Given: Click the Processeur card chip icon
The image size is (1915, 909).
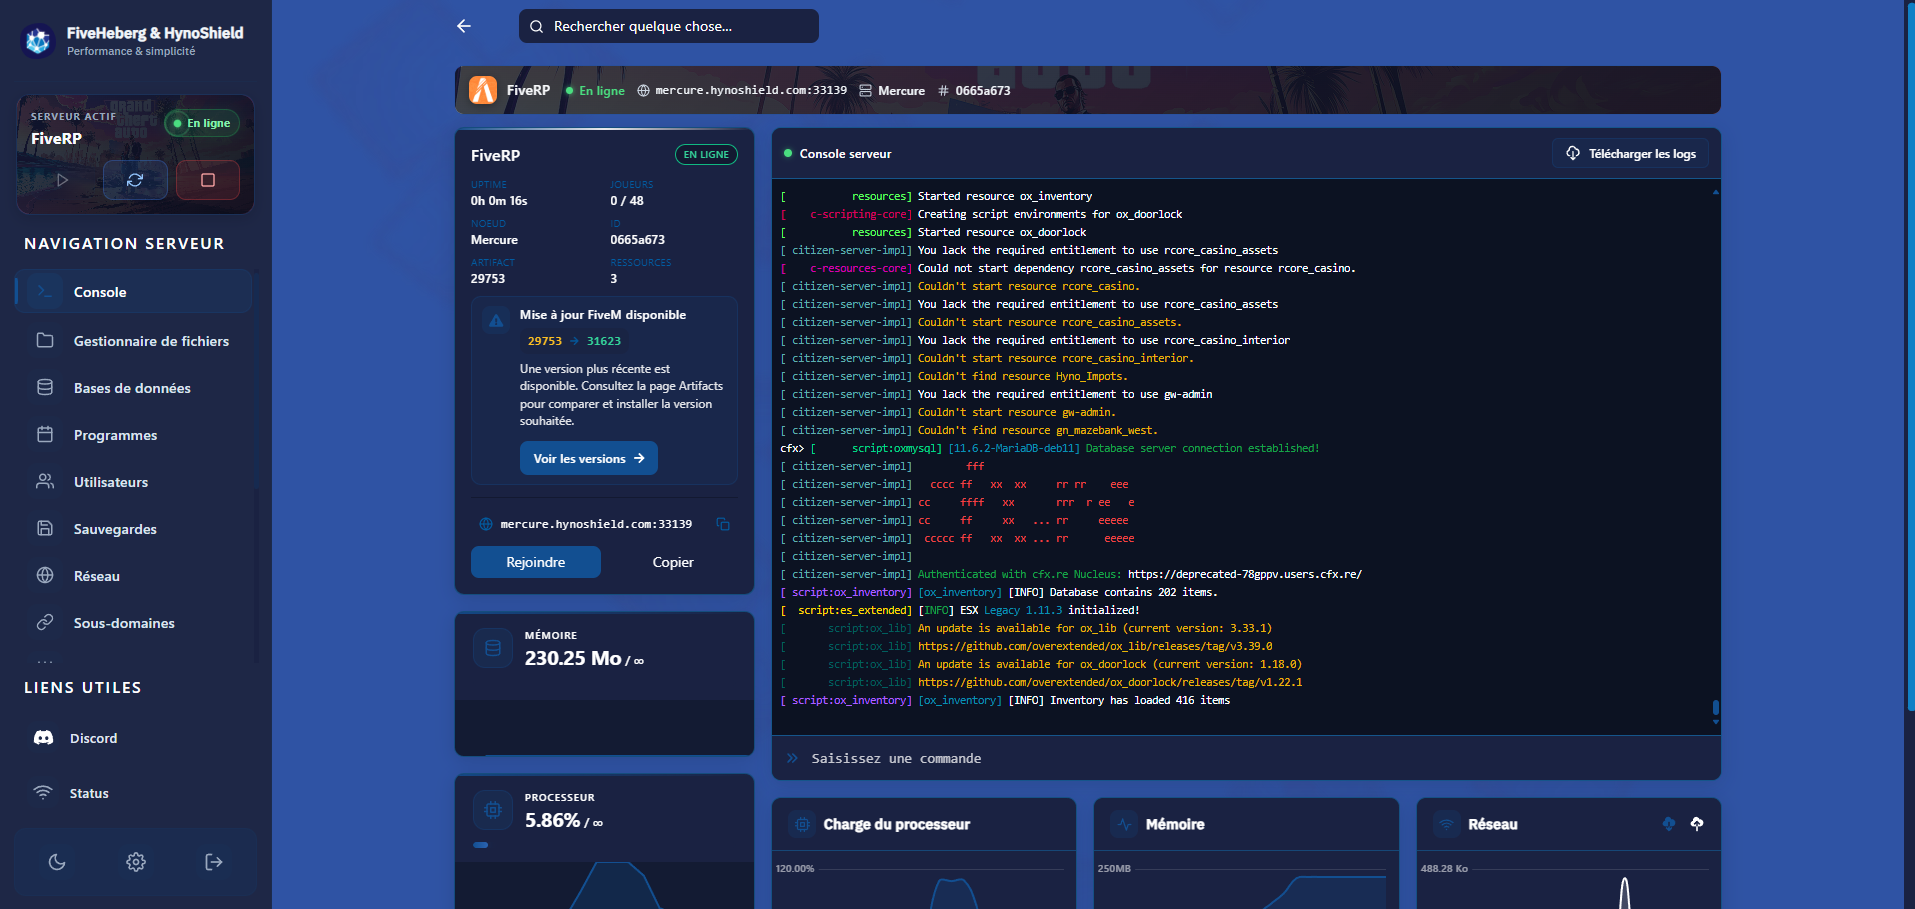Looking at the screenshot, I should point(493,810).
